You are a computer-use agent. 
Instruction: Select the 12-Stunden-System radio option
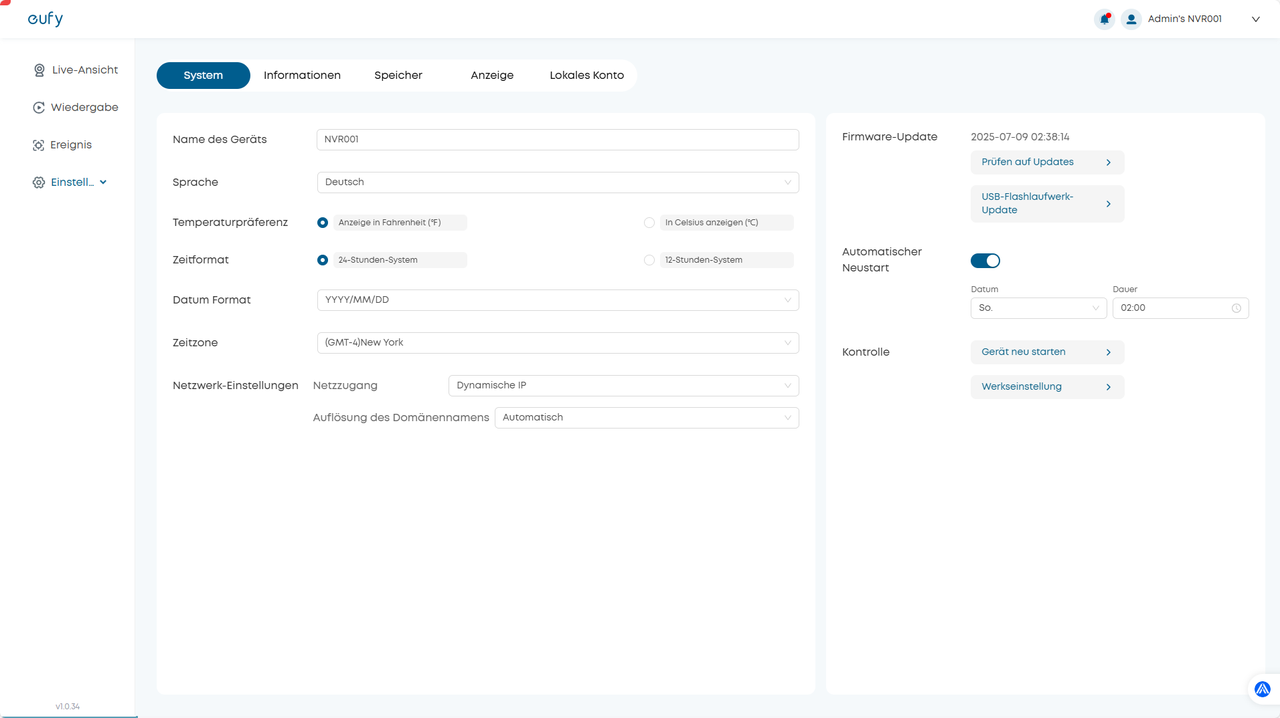[x=649, y=260]
